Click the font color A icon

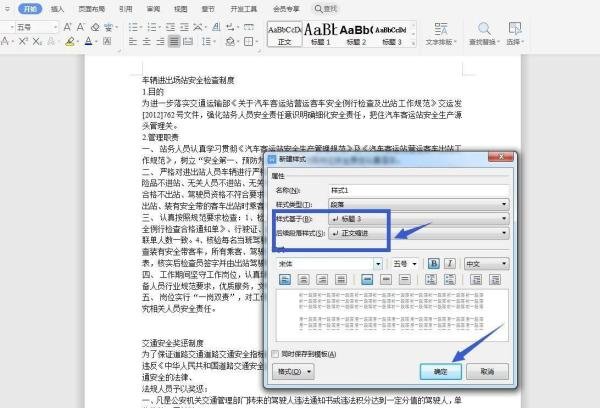pos(88,41)
